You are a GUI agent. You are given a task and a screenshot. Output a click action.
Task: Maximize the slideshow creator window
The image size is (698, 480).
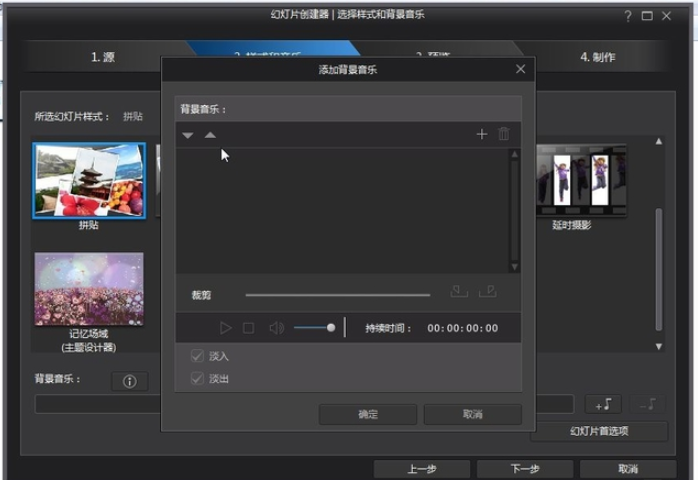[647, 16]
